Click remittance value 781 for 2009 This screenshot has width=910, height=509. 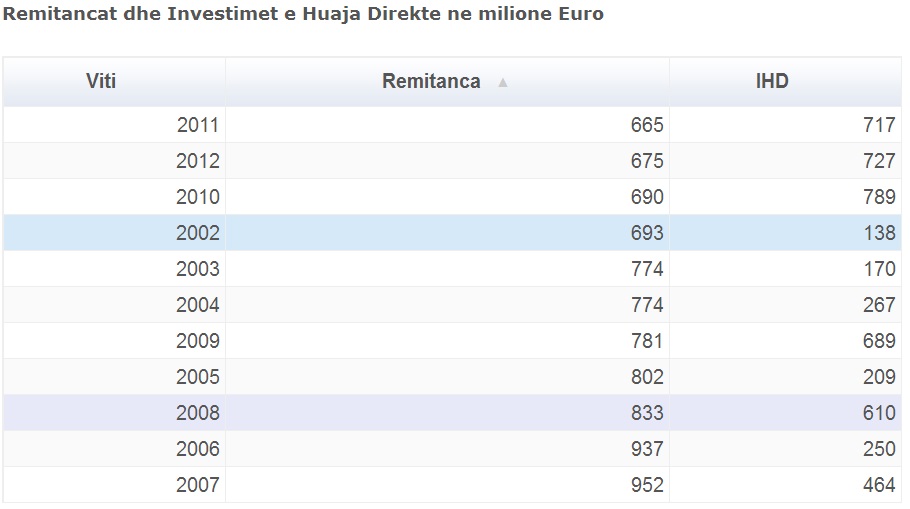(647, 341)
